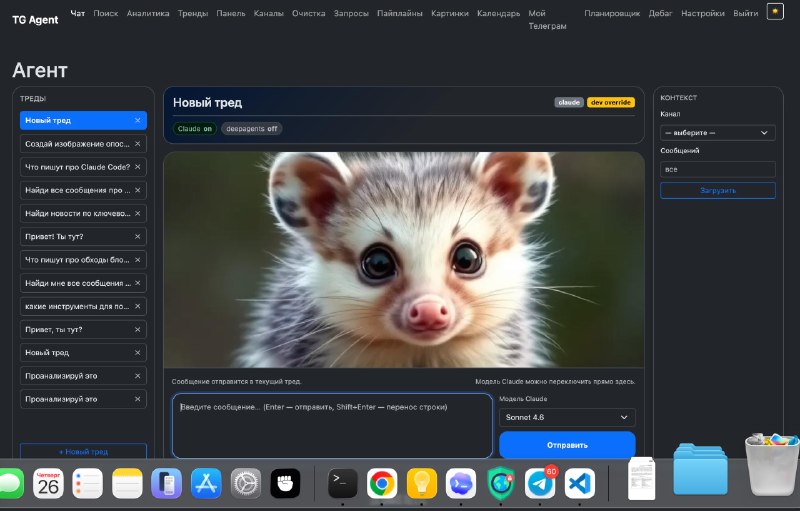
Task: Open the blue folder stack in dock
Action: [x=700, y=469]
